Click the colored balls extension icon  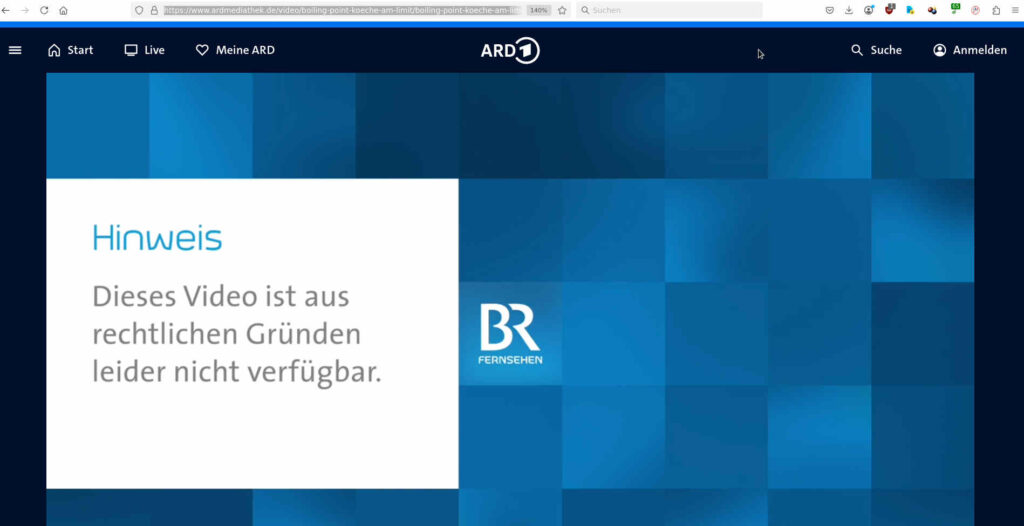coord(933,10)
